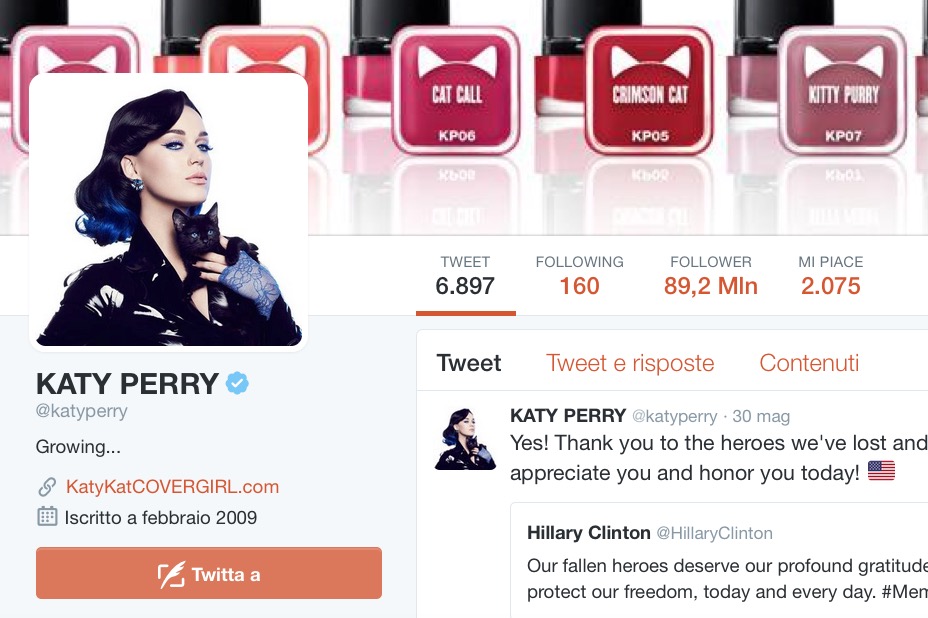This screenshot has height=618, width=928.
Task: Open the KatyKatCOVERGIRL.com link
Action: point(172,487)
